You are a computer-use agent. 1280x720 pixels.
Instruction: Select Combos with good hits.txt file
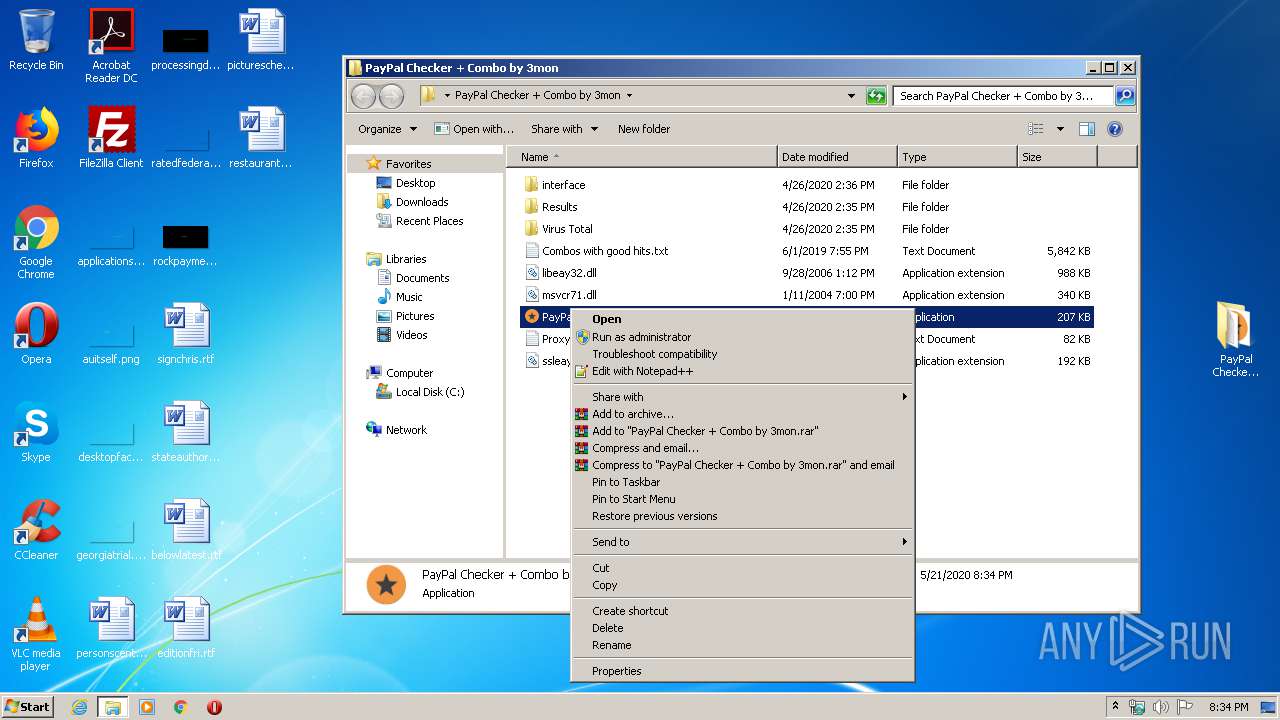click(808, 251)
